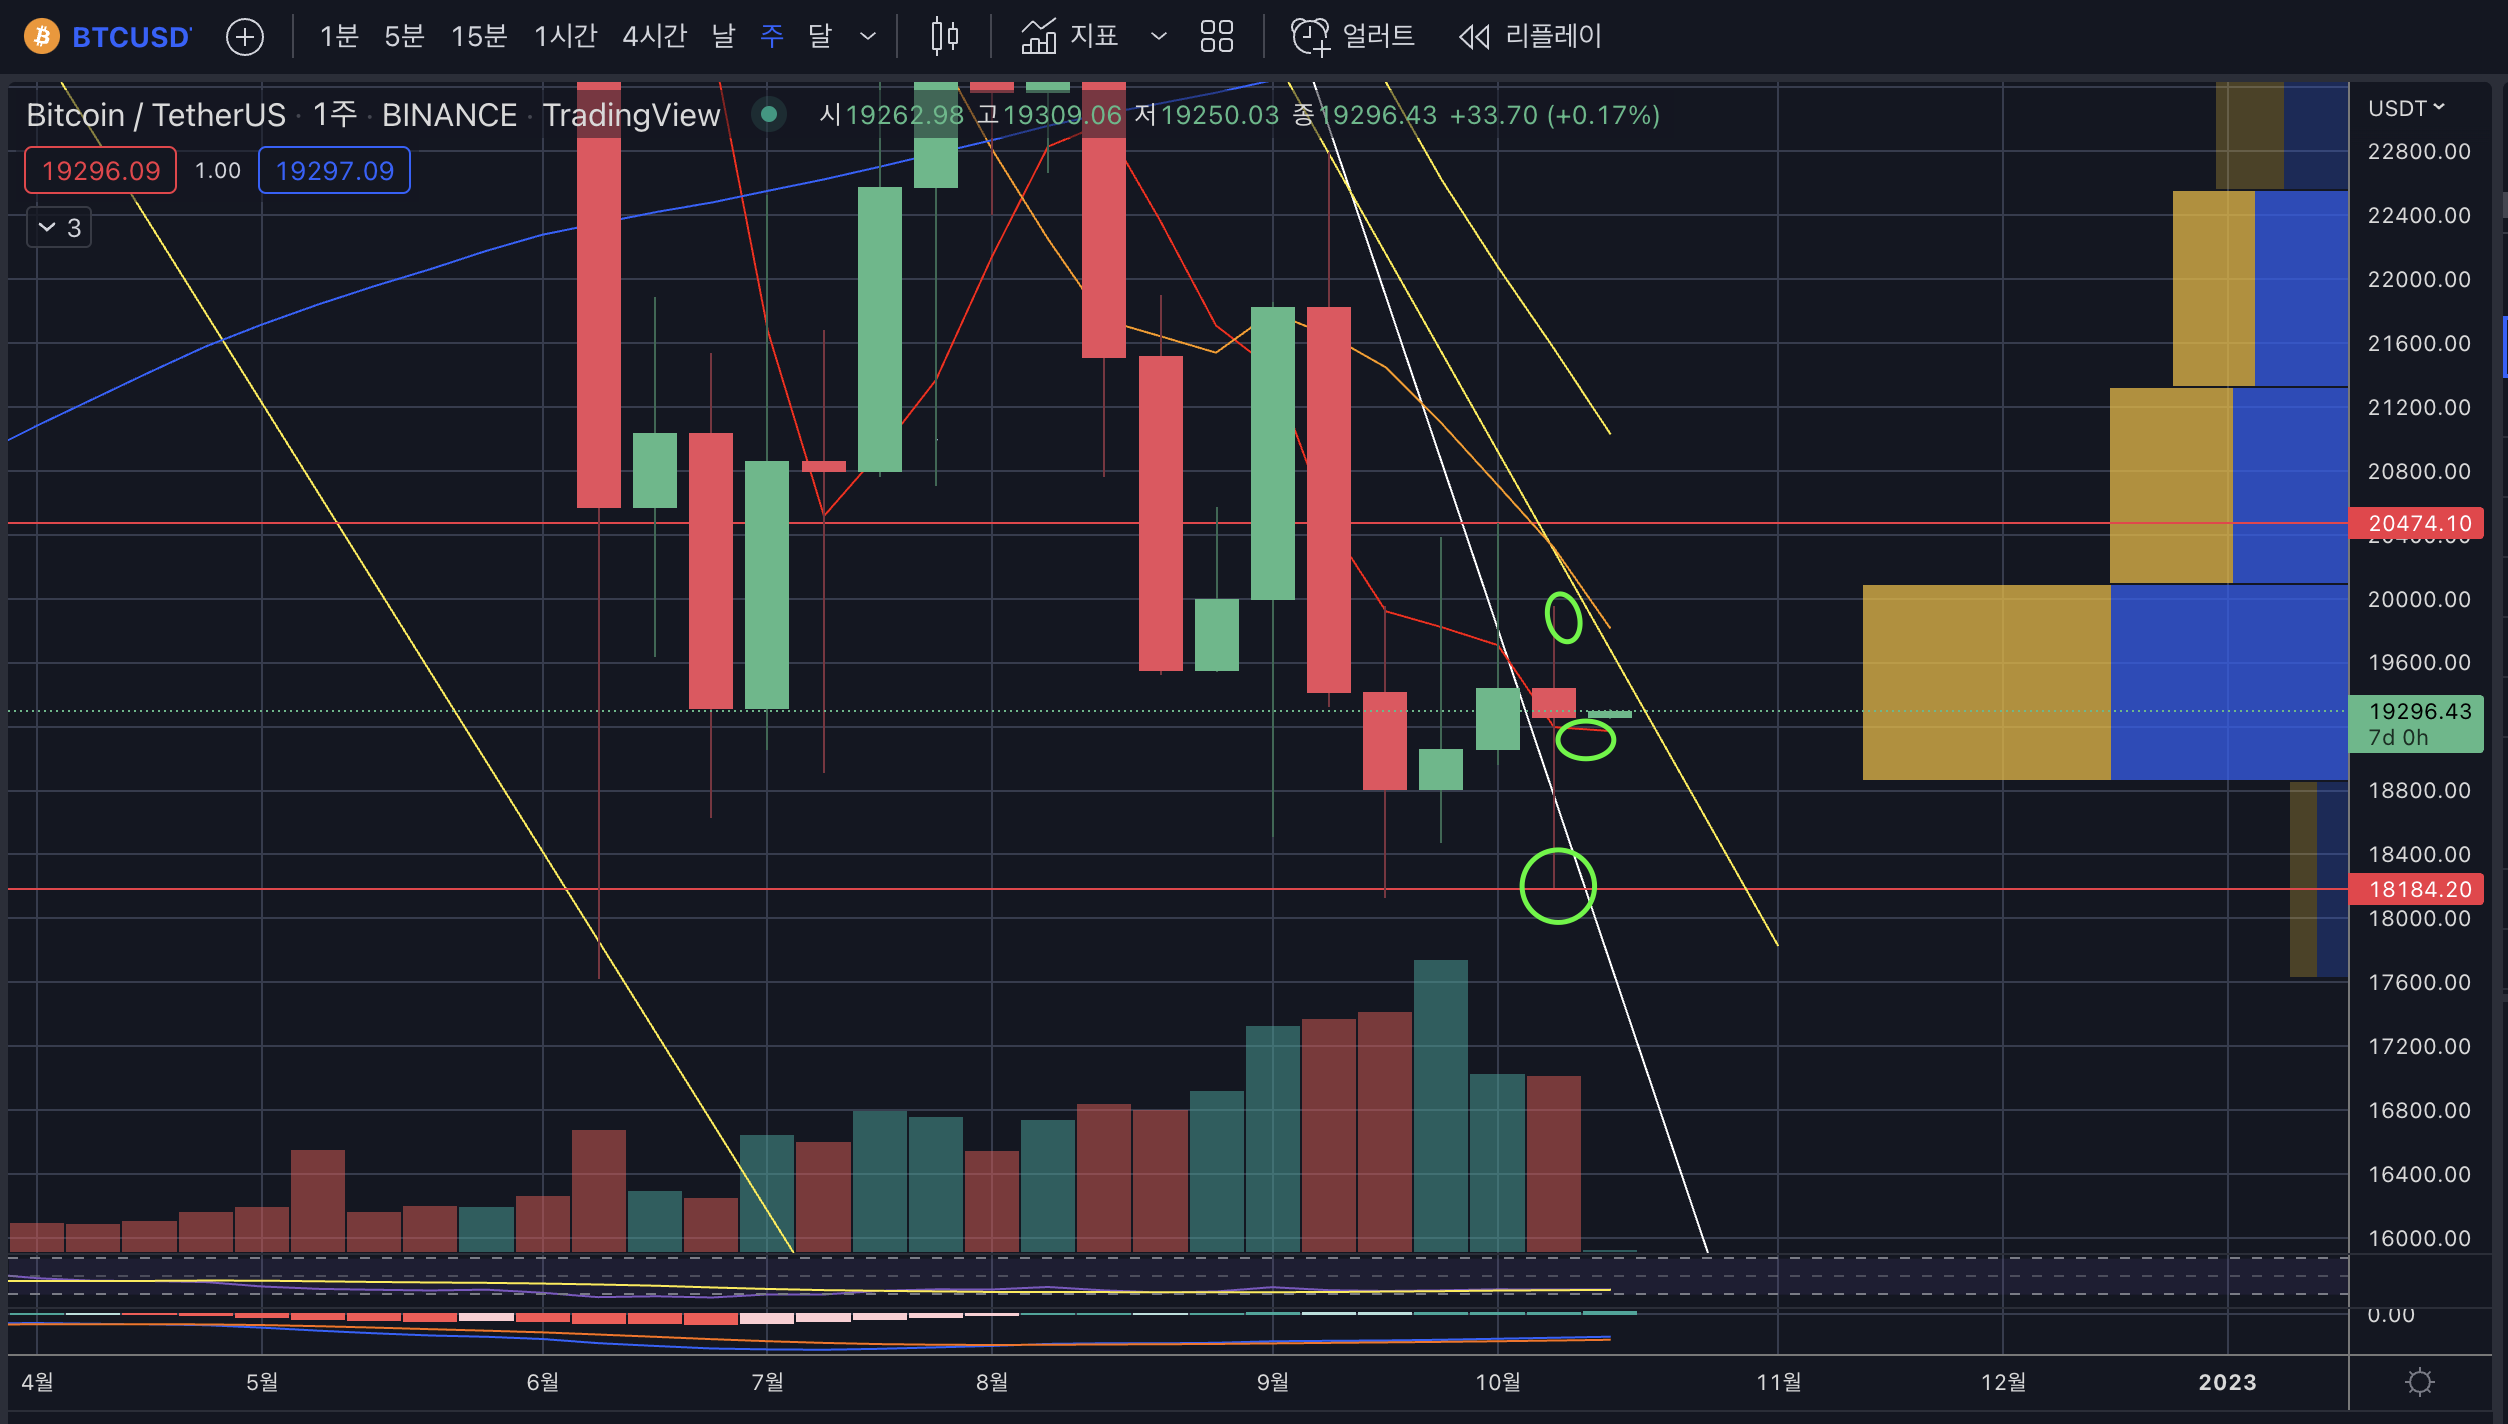Select the 1주 weekly timeframe
Screen dimensions: 2508x1424
click(x=771, y=37)
